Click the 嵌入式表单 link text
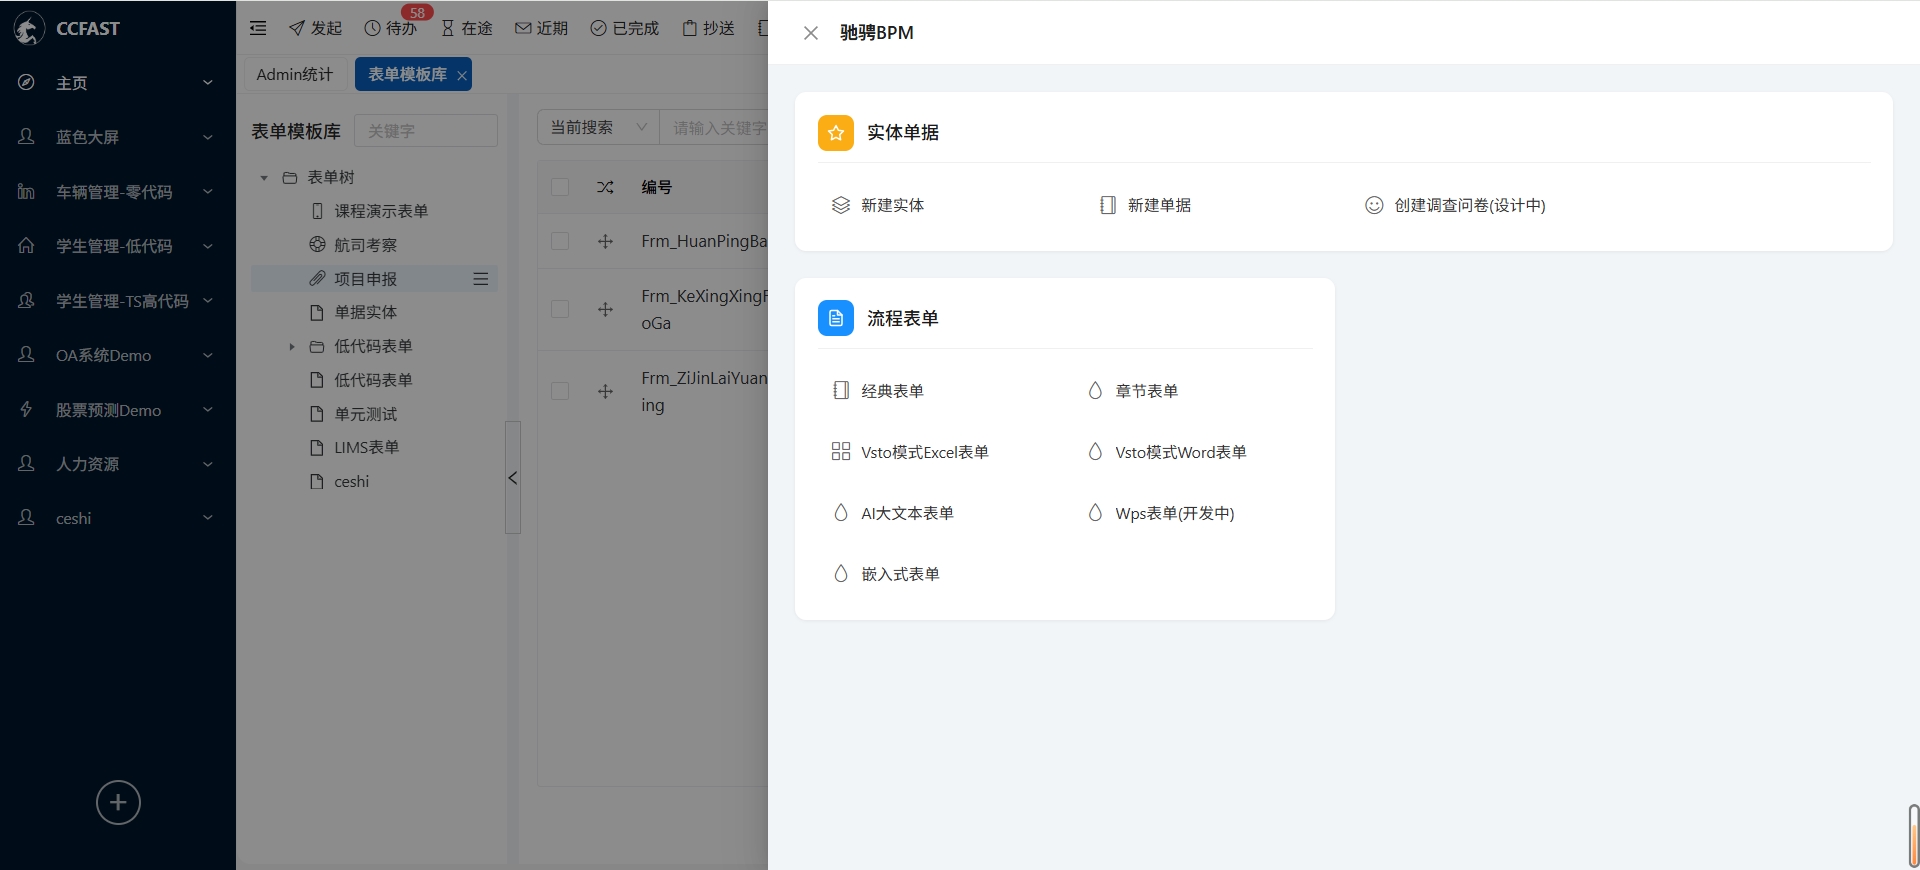The image size is (1920, 870). pos(900,574)
